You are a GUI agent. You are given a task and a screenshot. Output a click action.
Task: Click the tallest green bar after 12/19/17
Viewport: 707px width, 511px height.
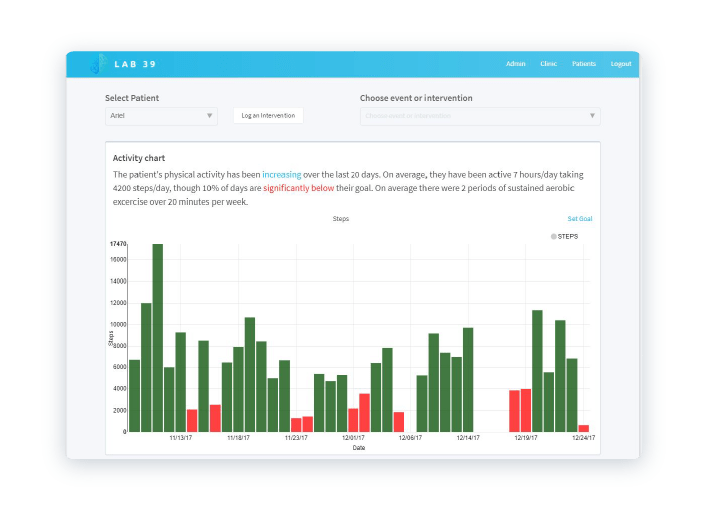click(x=537, y=370)
